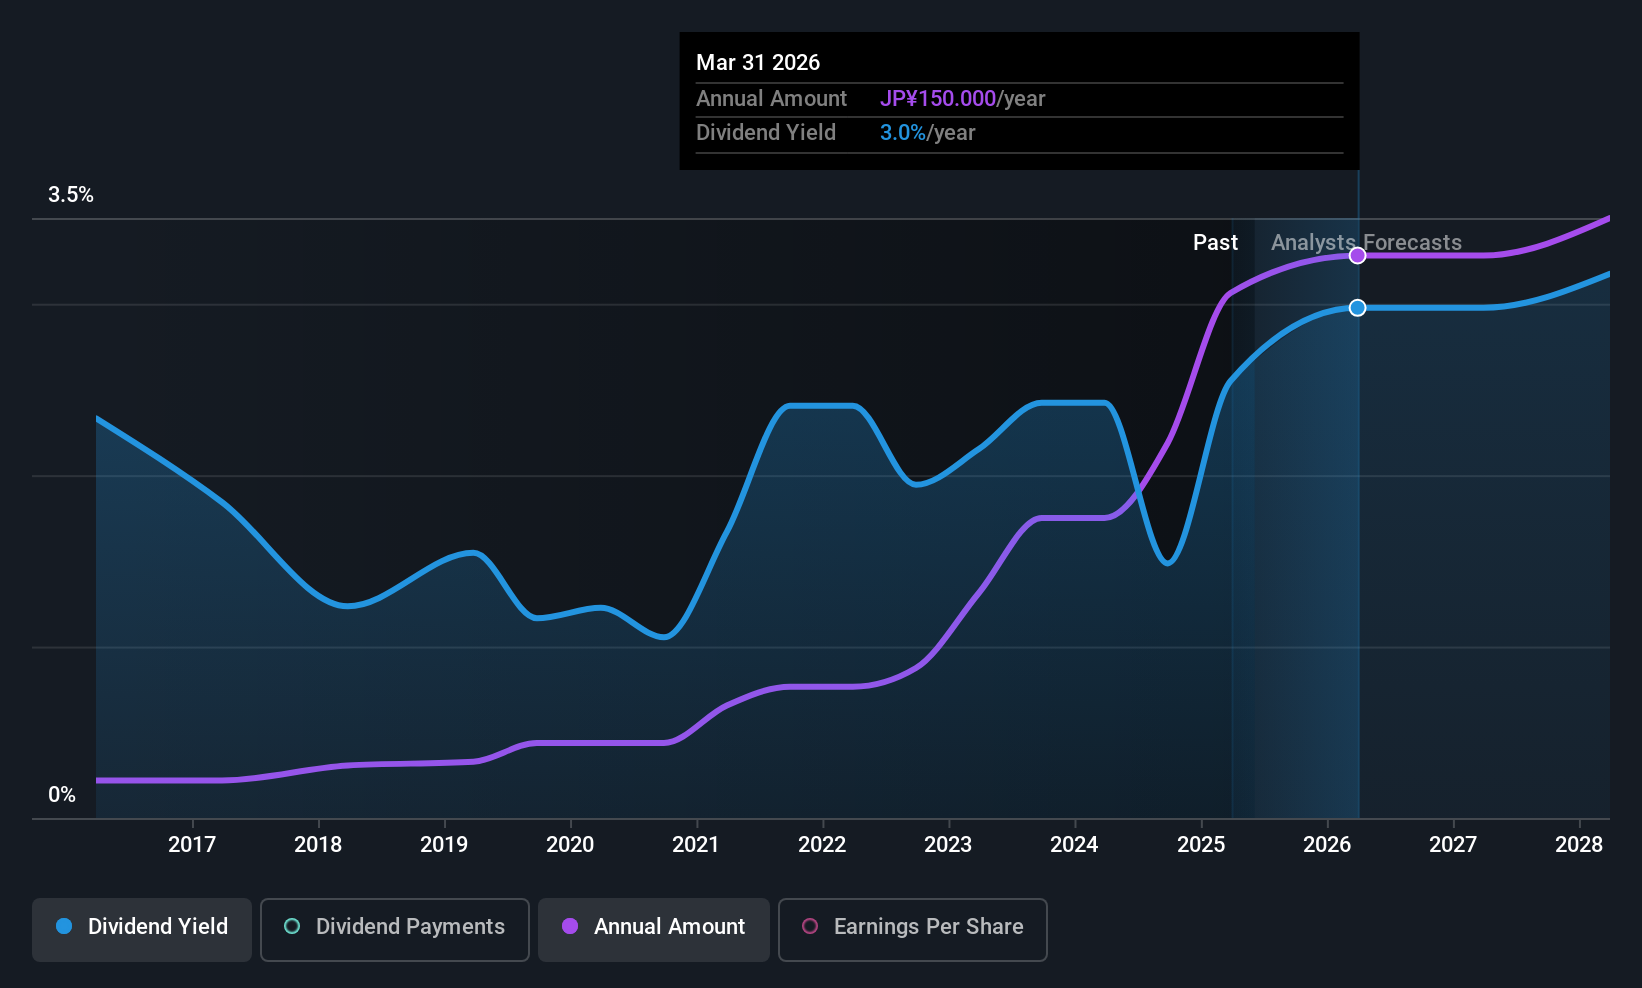Click the tooltip Annual Amount row label
Image resolution: width=1642 pixels, height=988 pixels.
(x=771, y=99)
